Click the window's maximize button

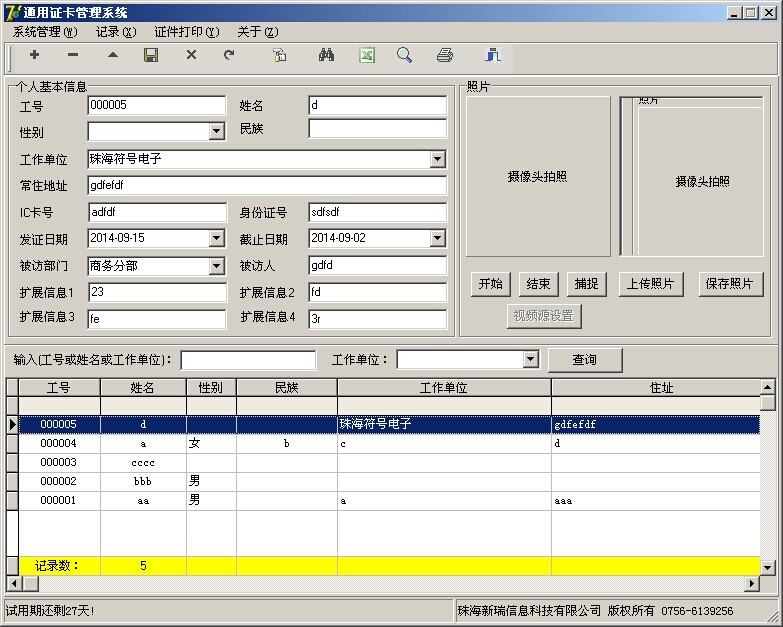[751, 12]
